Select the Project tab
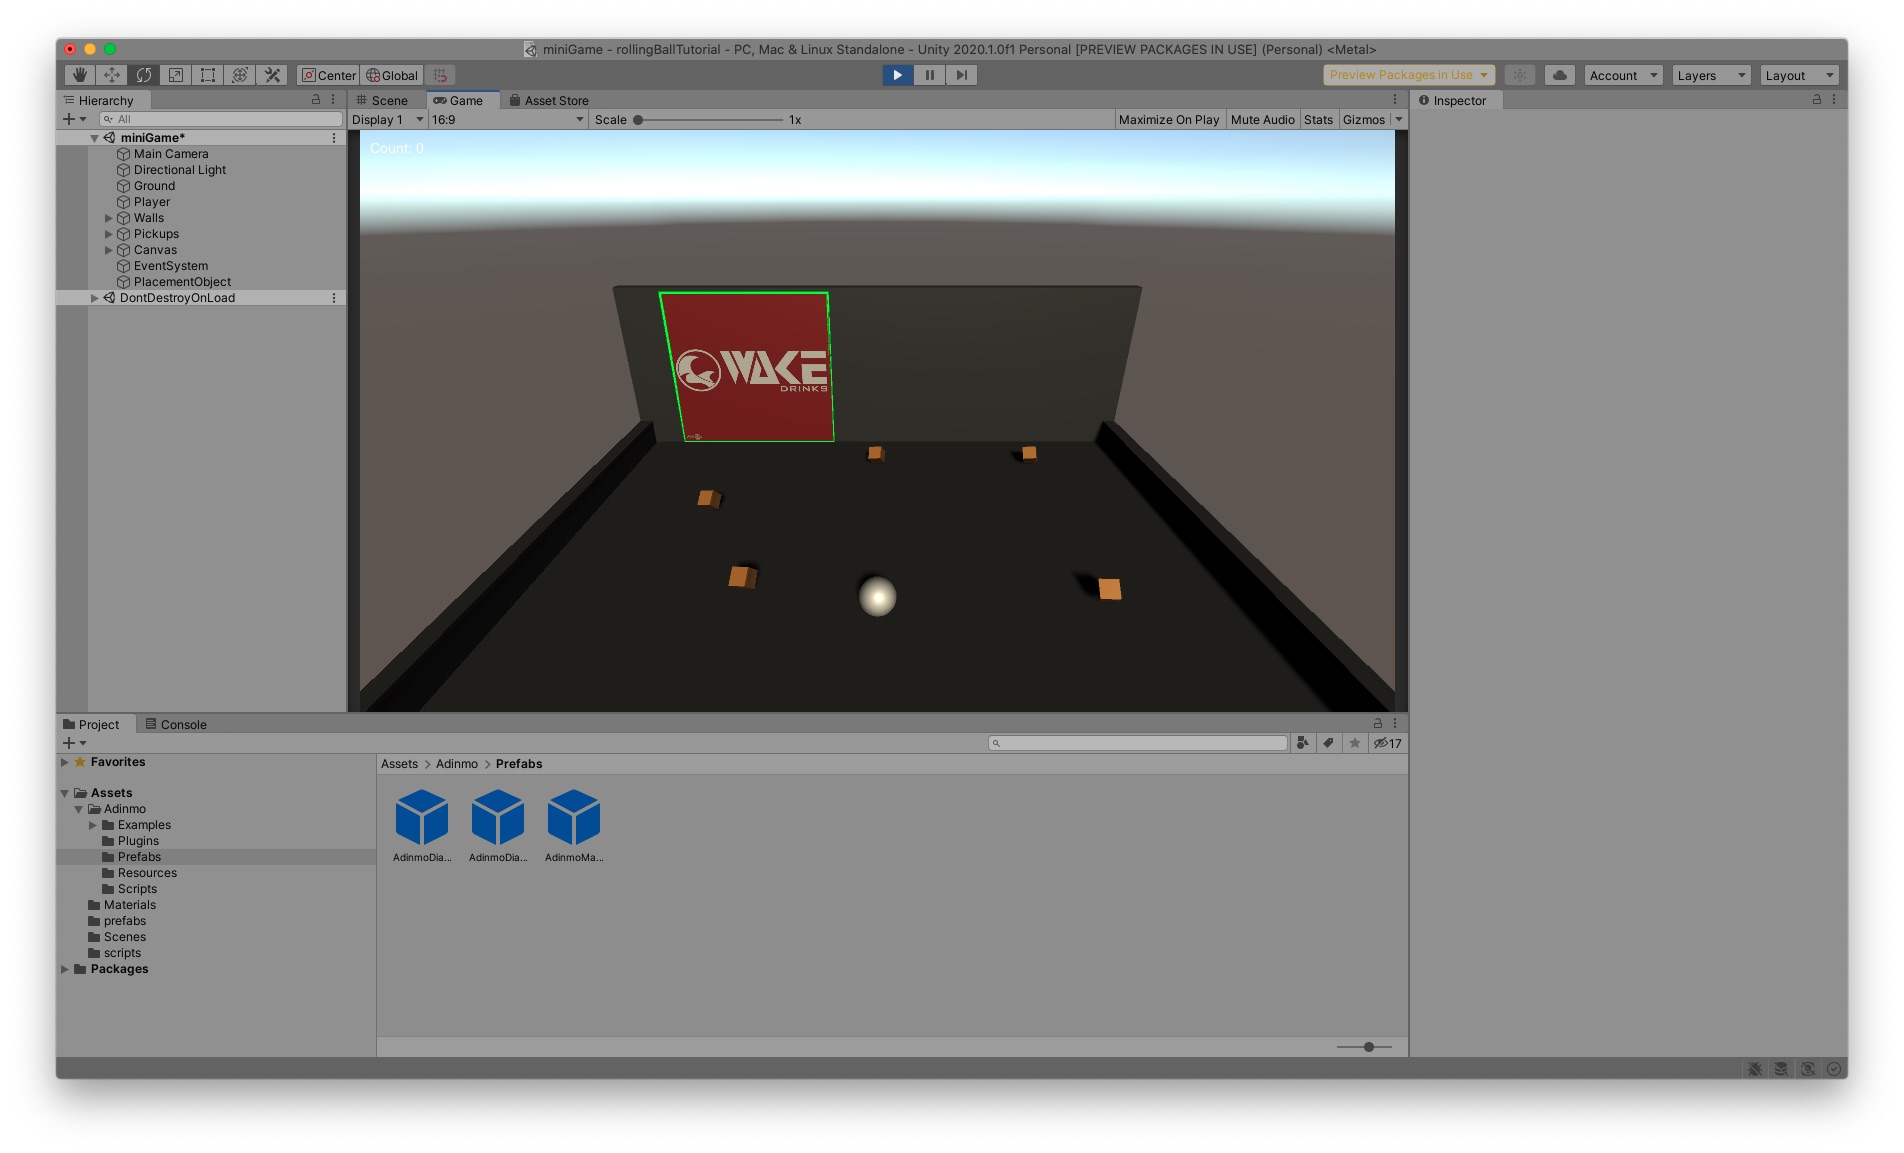Image resolution: width=1904 pixels, height=1153 pixels. (98, 724)
